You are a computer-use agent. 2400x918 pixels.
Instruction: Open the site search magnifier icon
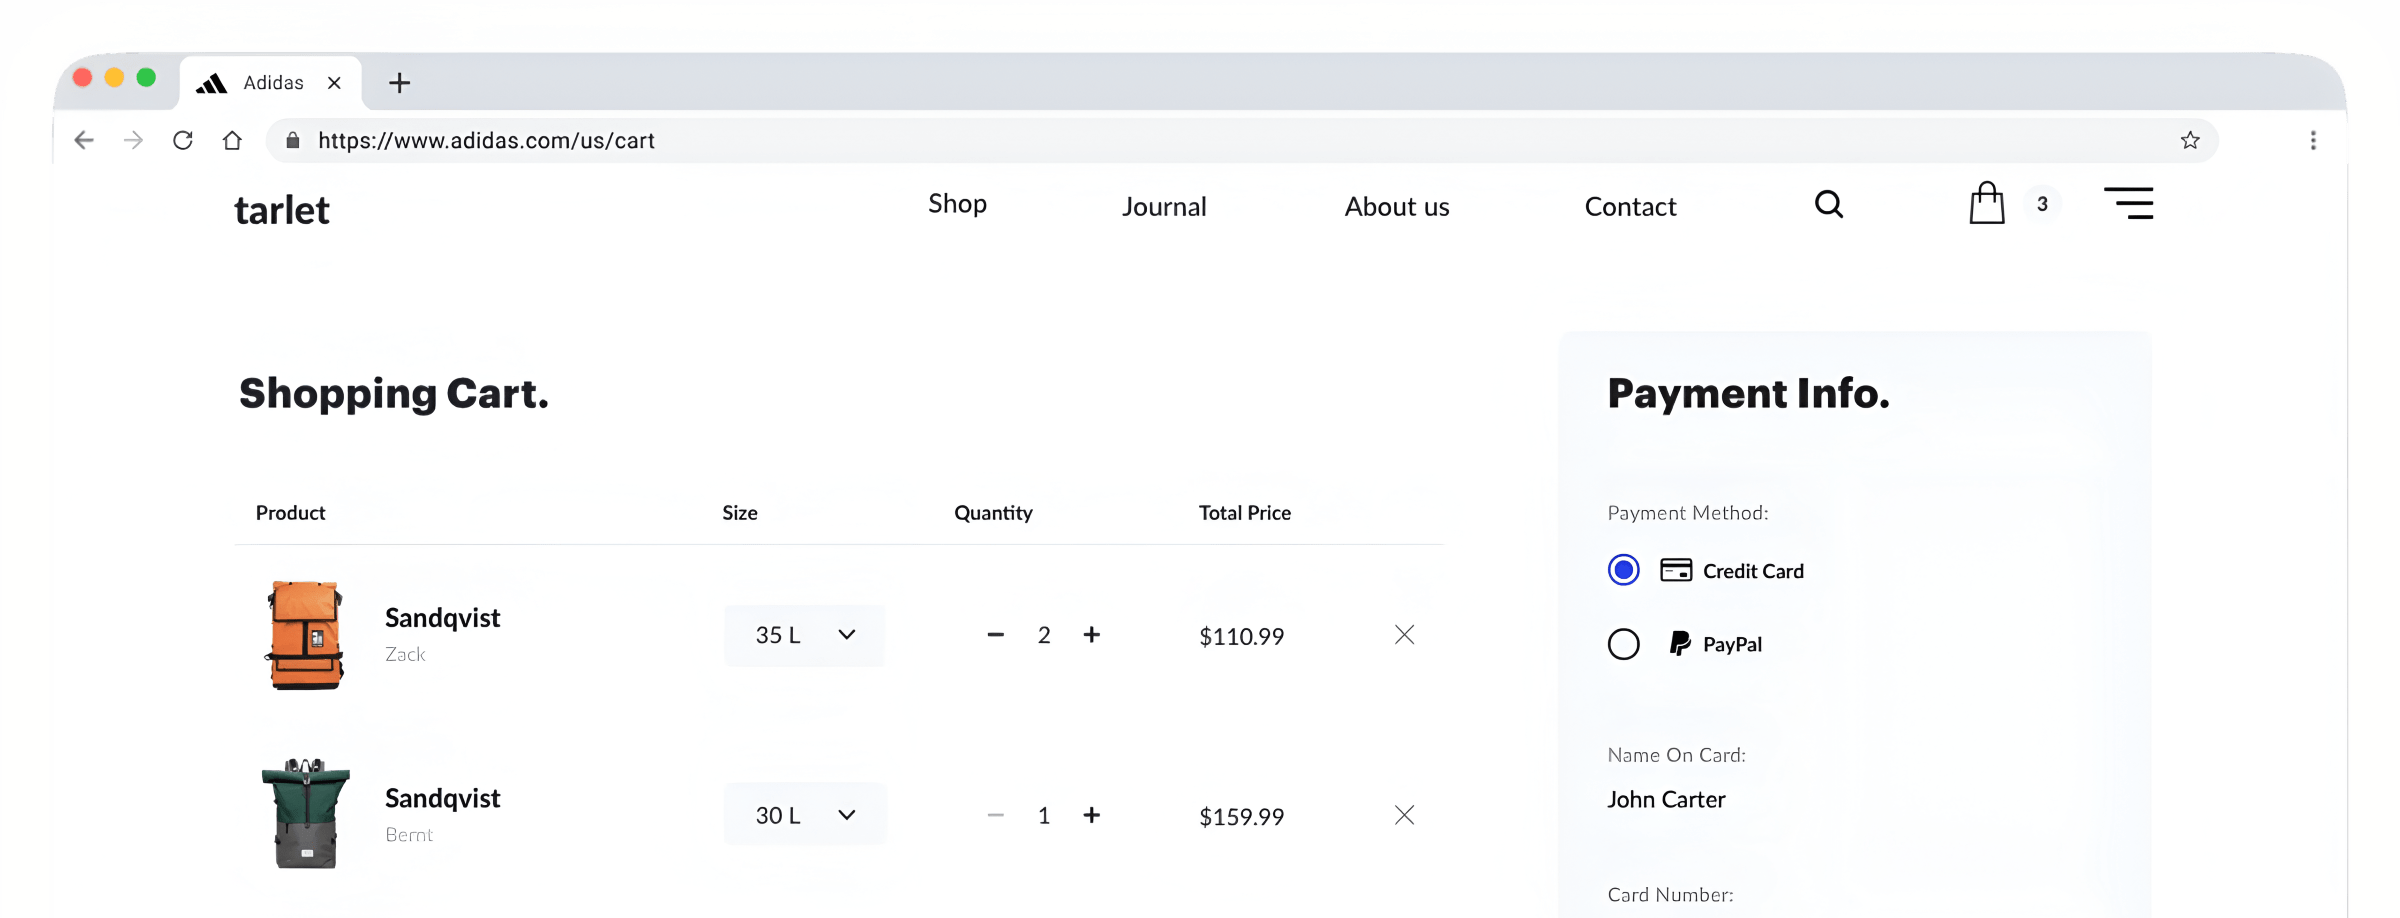pos(1828,204)
